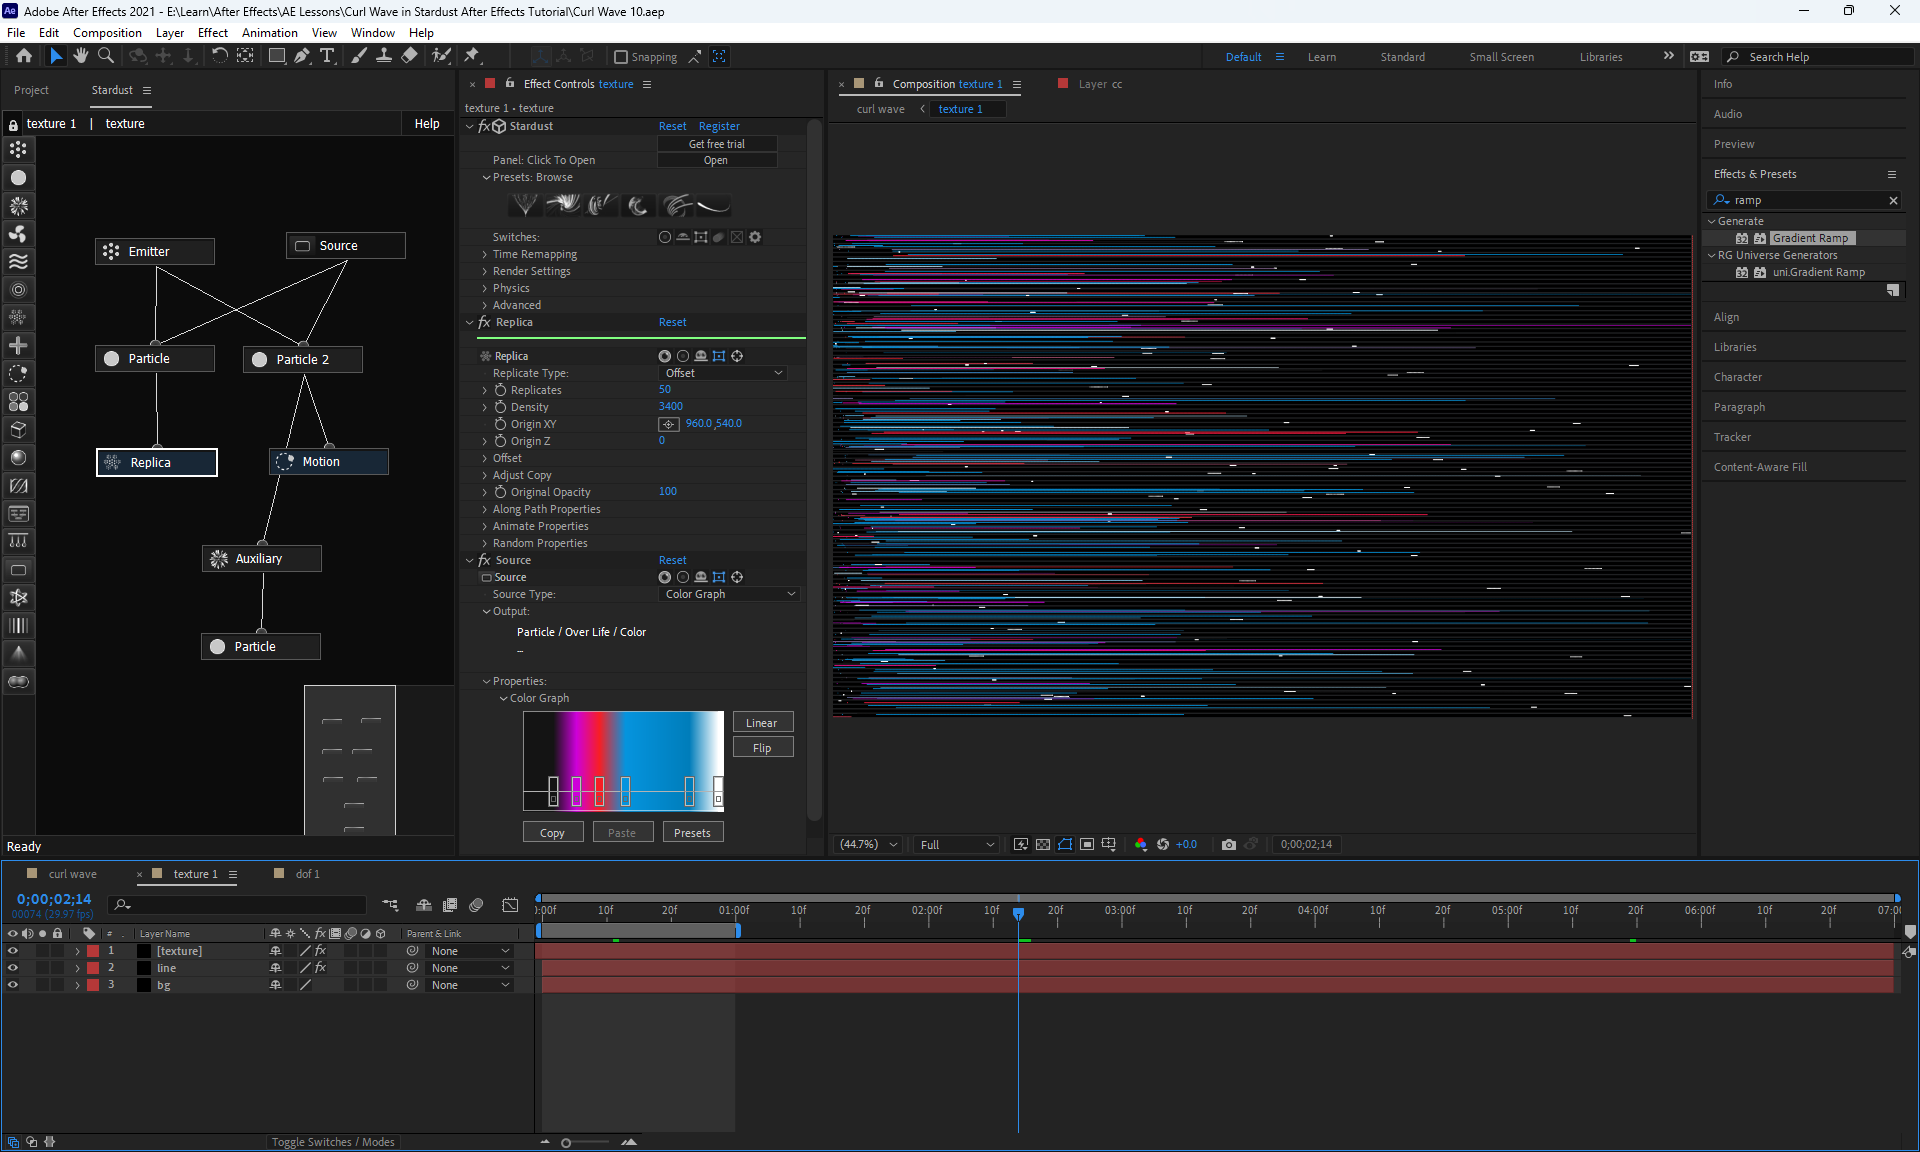Select the Zoom tool magnifier
This screenshot has height=1152, width=1920.
click(x=106, y=56)
